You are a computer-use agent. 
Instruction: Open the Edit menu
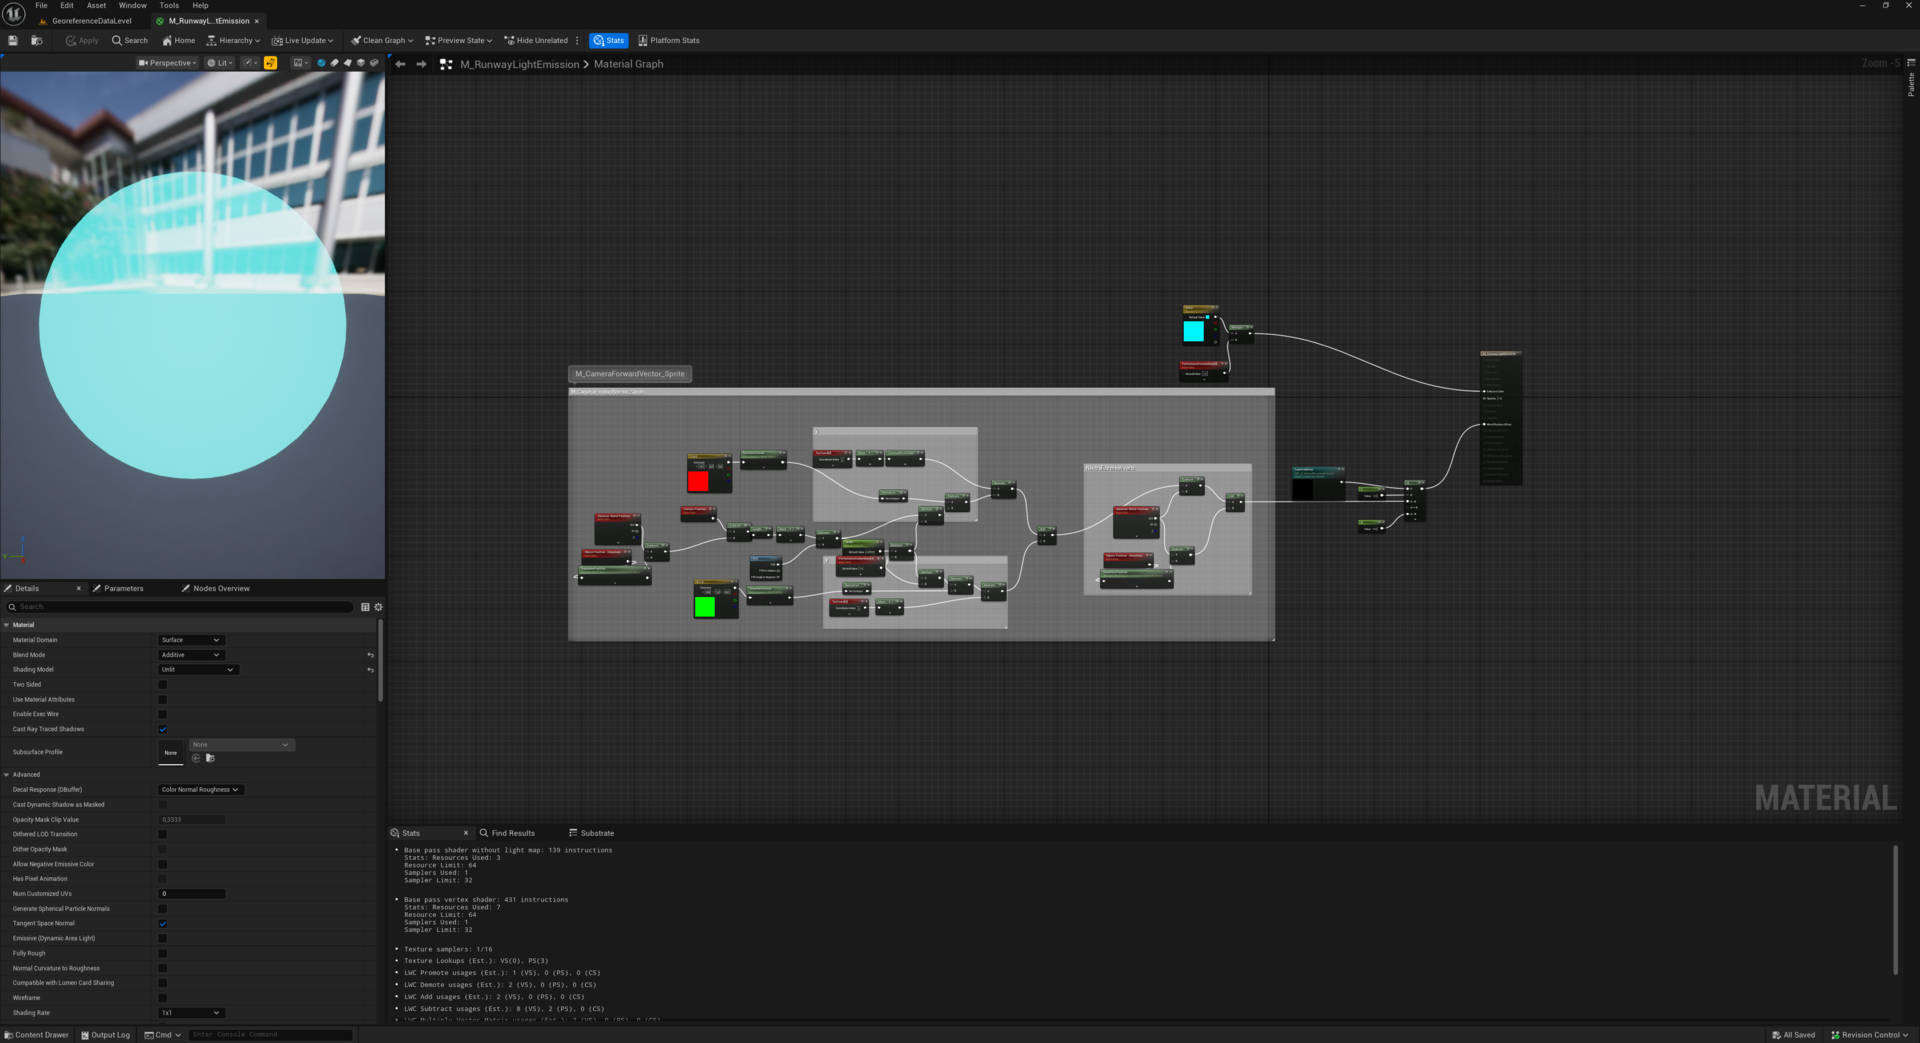(x=66, y=6)
